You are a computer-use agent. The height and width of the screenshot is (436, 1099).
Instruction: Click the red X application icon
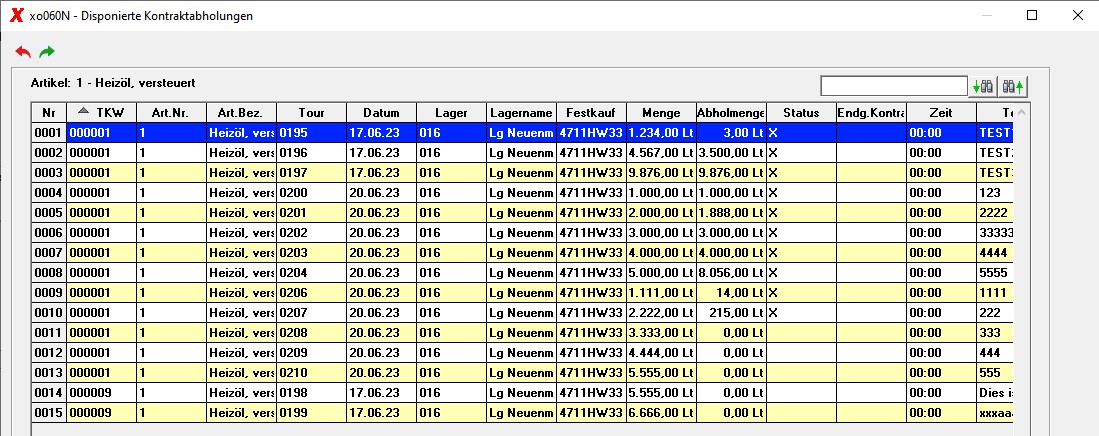coord(17,15)
